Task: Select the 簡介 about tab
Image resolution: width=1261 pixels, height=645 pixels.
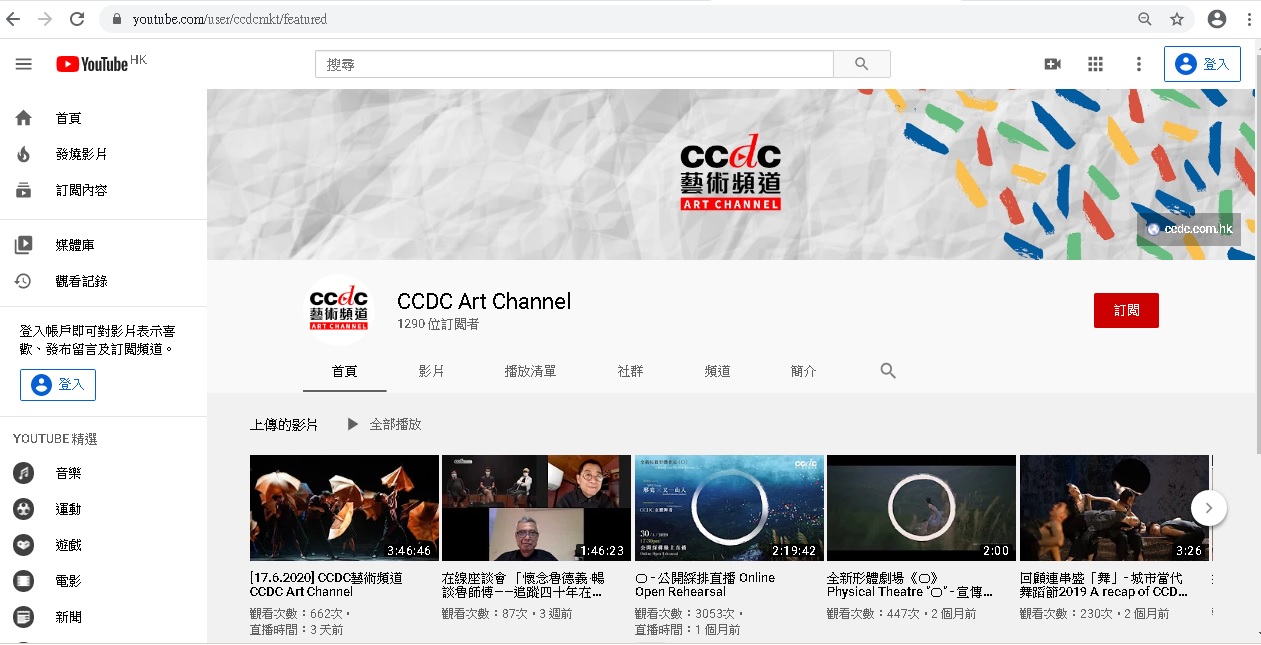Action: point(804,371)
